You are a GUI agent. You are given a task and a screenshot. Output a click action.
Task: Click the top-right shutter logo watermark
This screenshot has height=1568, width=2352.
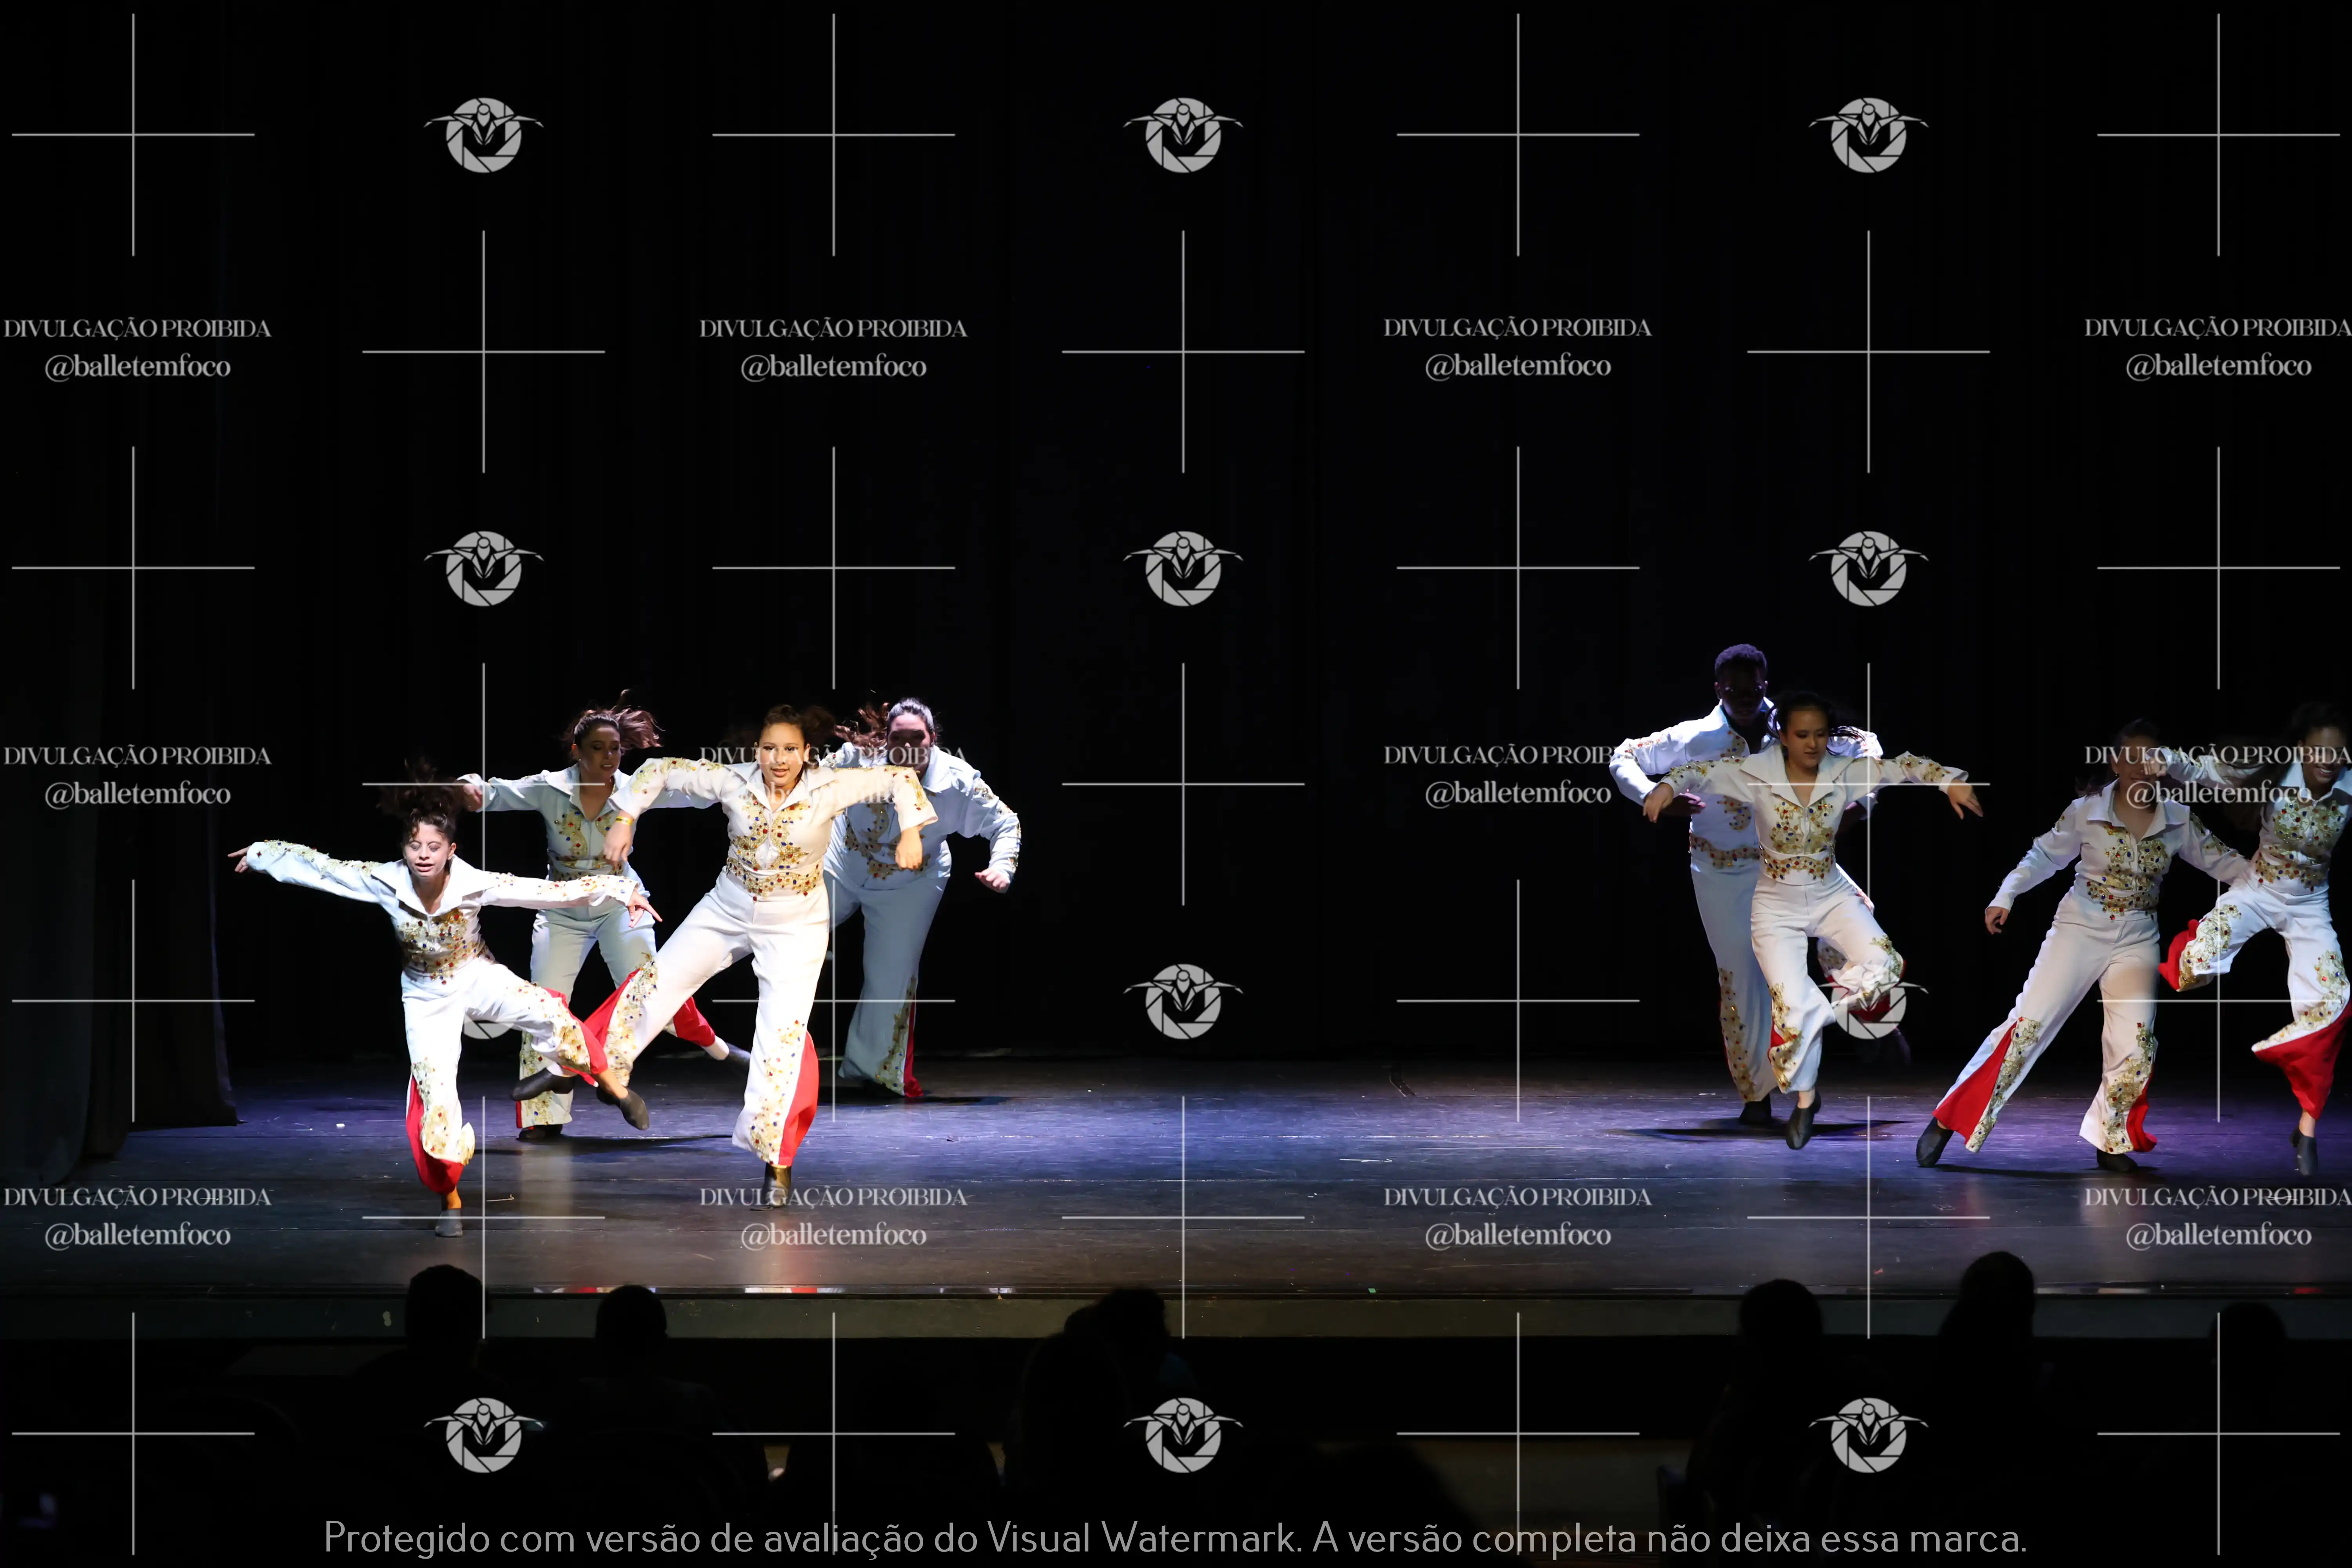[x=1868, y=135]
